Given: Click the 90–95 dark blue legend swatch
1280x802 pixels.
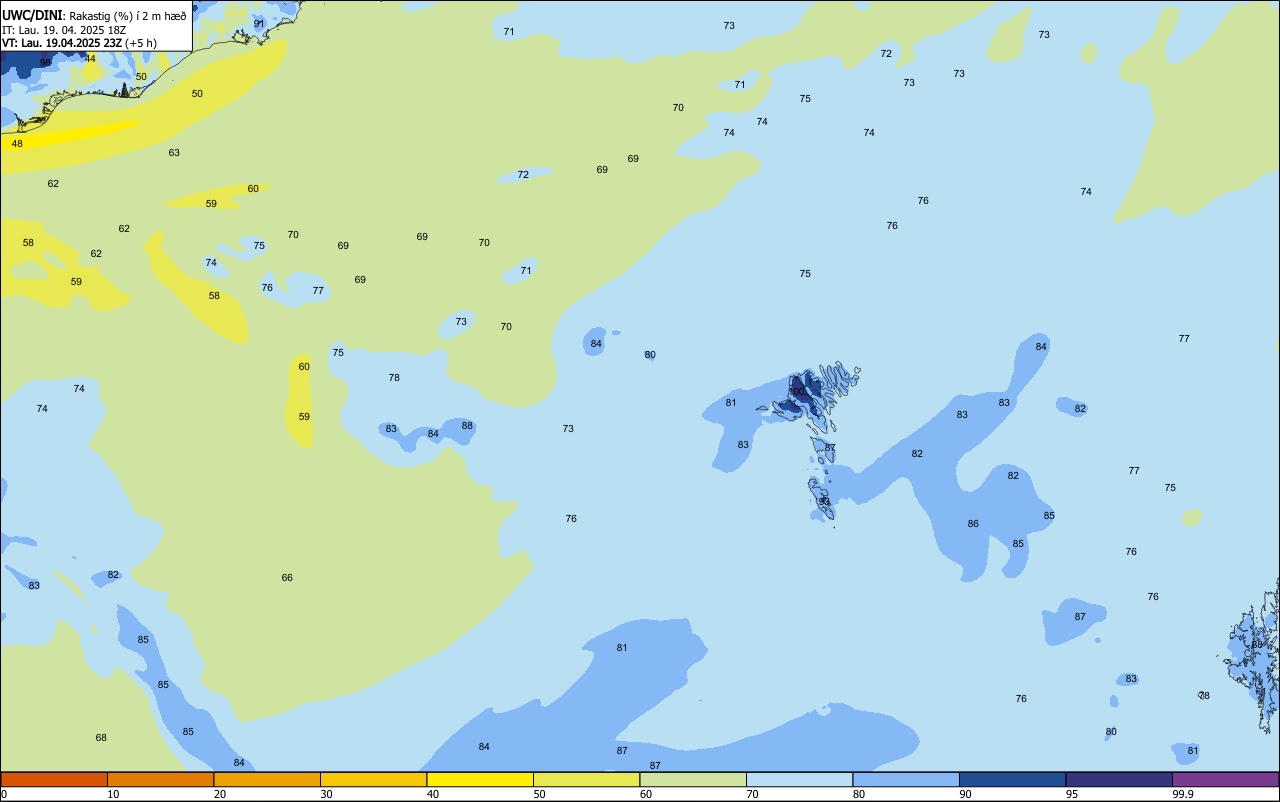Looking at the screenshot, I should coord(1012,779).
